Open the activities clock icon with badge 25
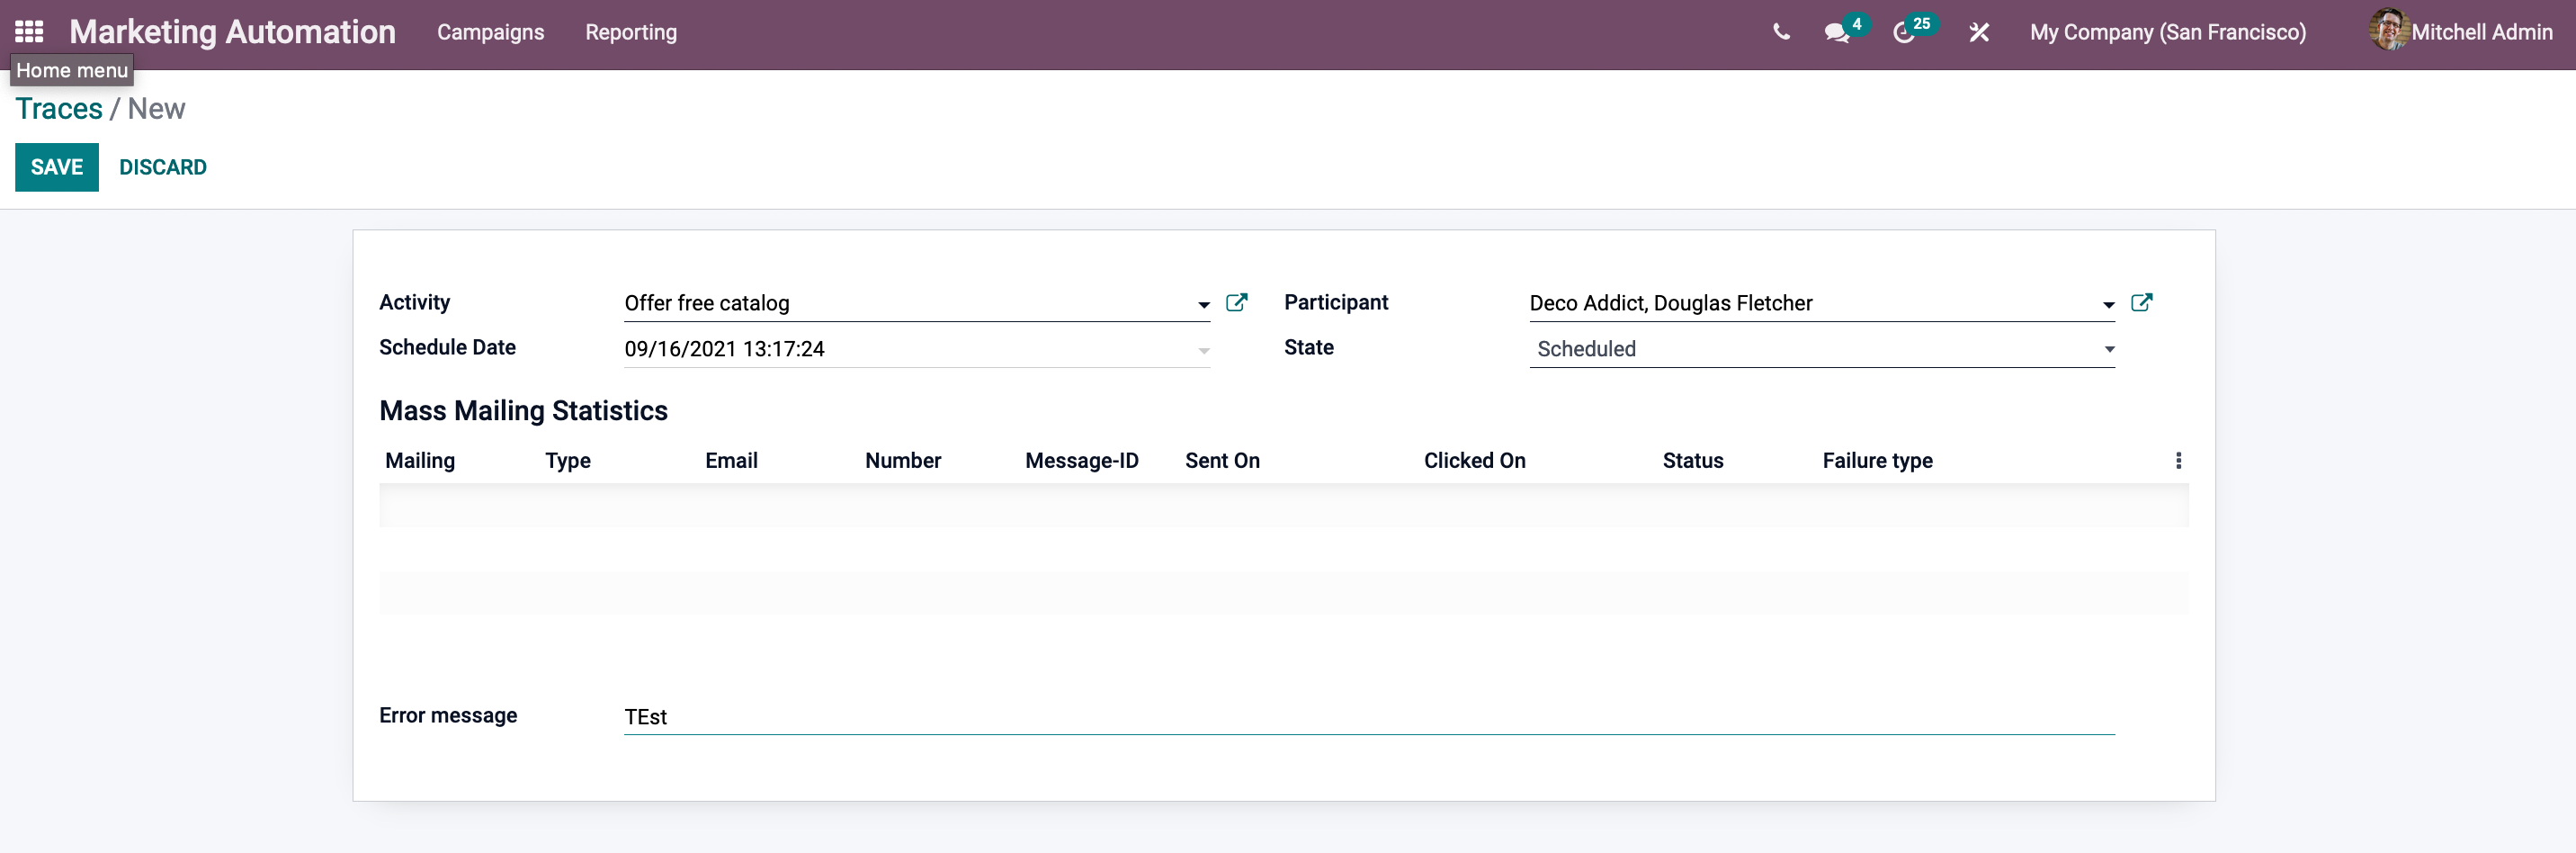The height and width of the screenshot is (853, 2576). (x=1904, y=33)
